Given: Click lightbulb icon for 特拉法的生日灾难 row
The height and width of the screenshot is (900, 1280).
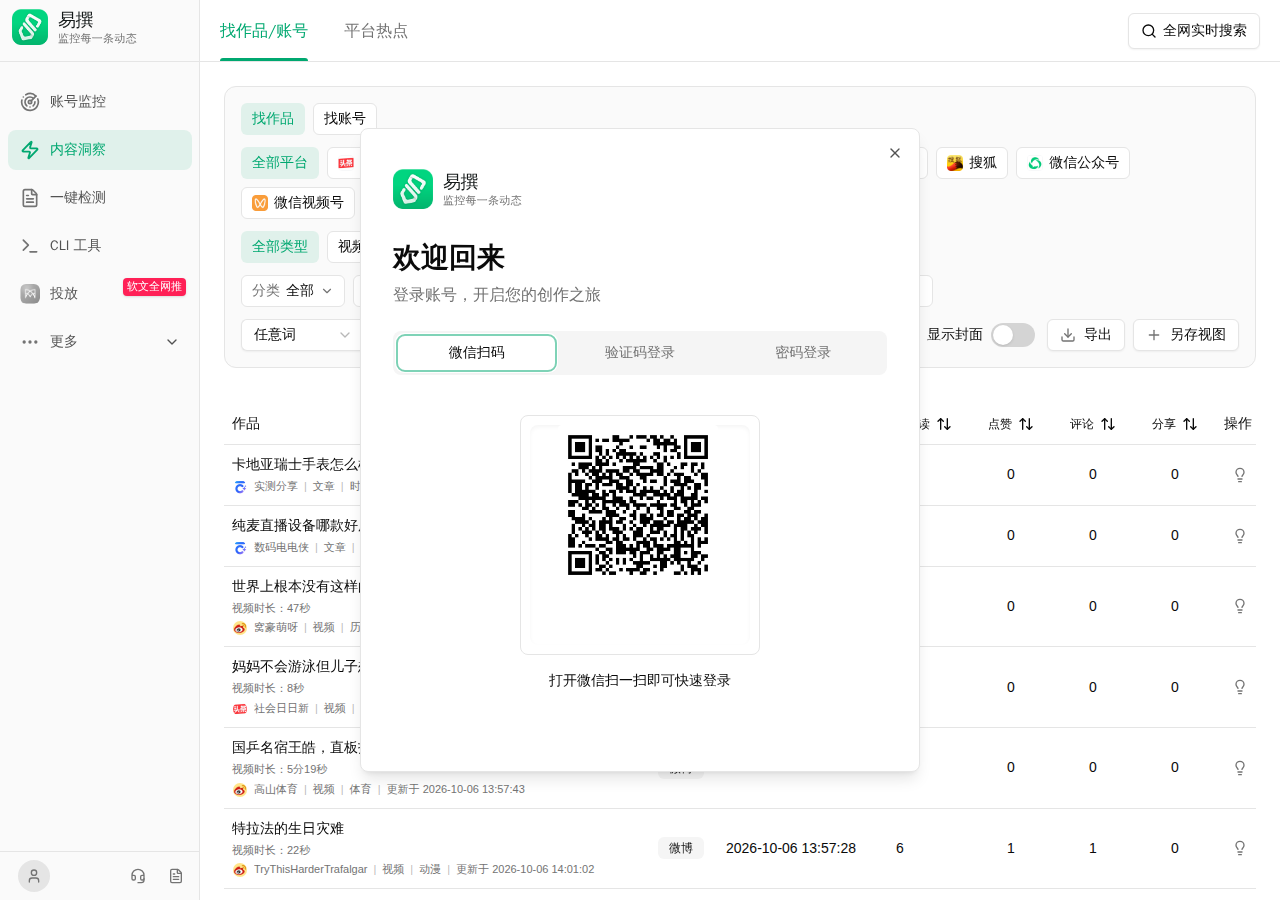Looking at the screenshot, I should pyautogui.click(x=1240, y=848).
